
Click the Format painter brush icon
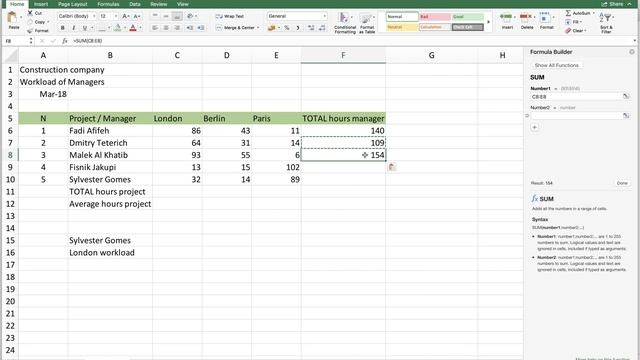(30, 31)
